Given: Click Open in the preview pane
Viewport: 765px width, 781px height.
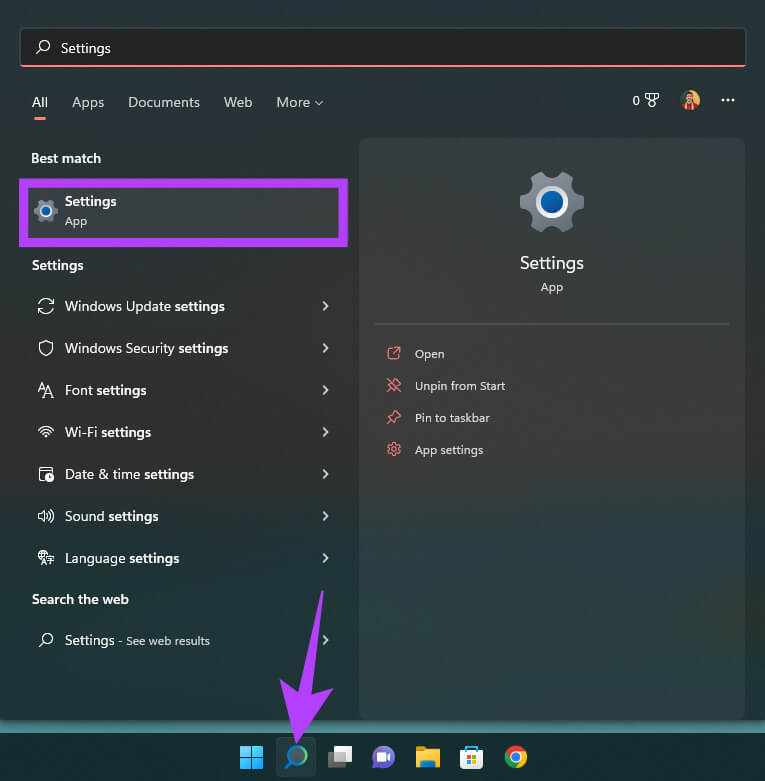Looking at the screenshot, I should click(429, 354).
